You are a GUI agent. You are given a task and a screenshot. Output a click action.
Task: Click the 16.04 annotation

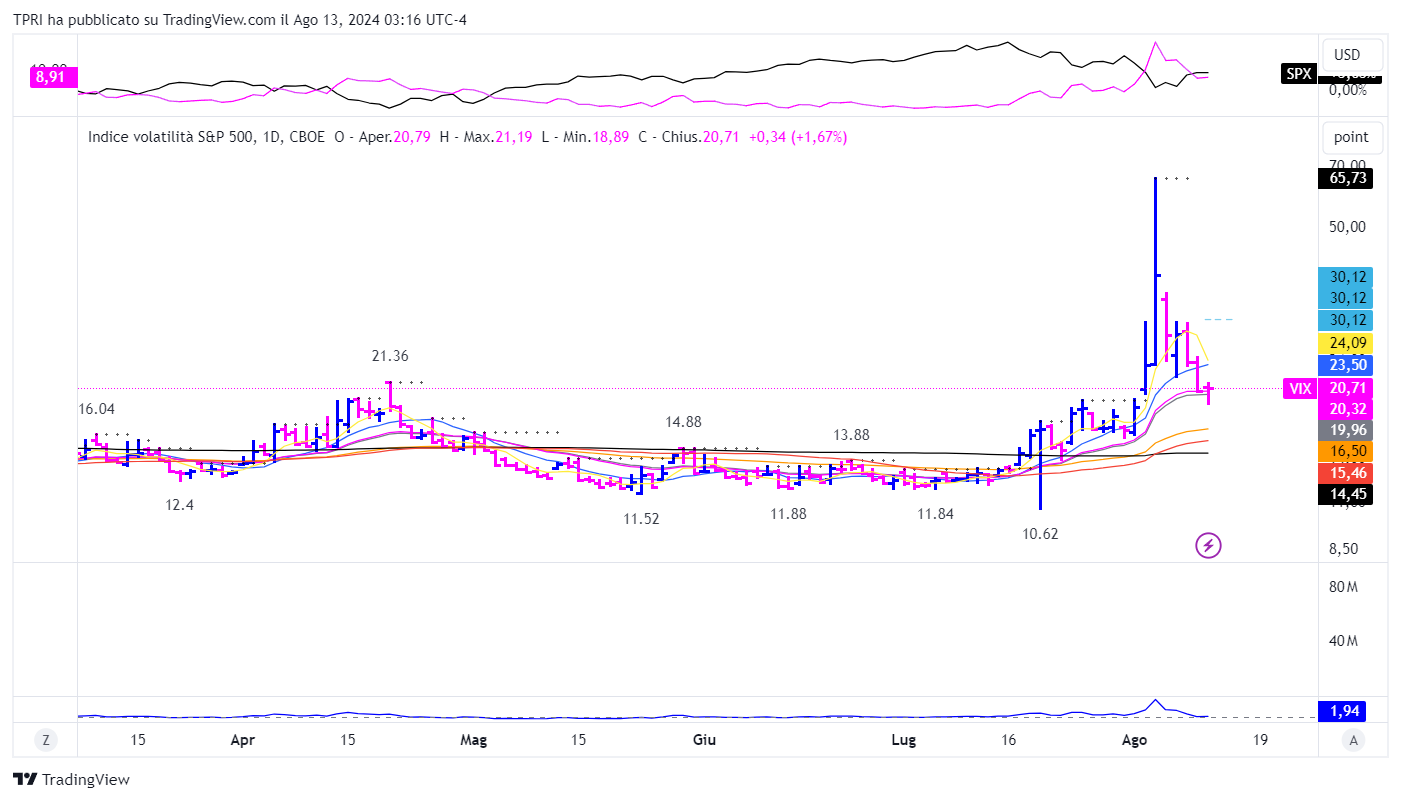(x=97, y=409)
